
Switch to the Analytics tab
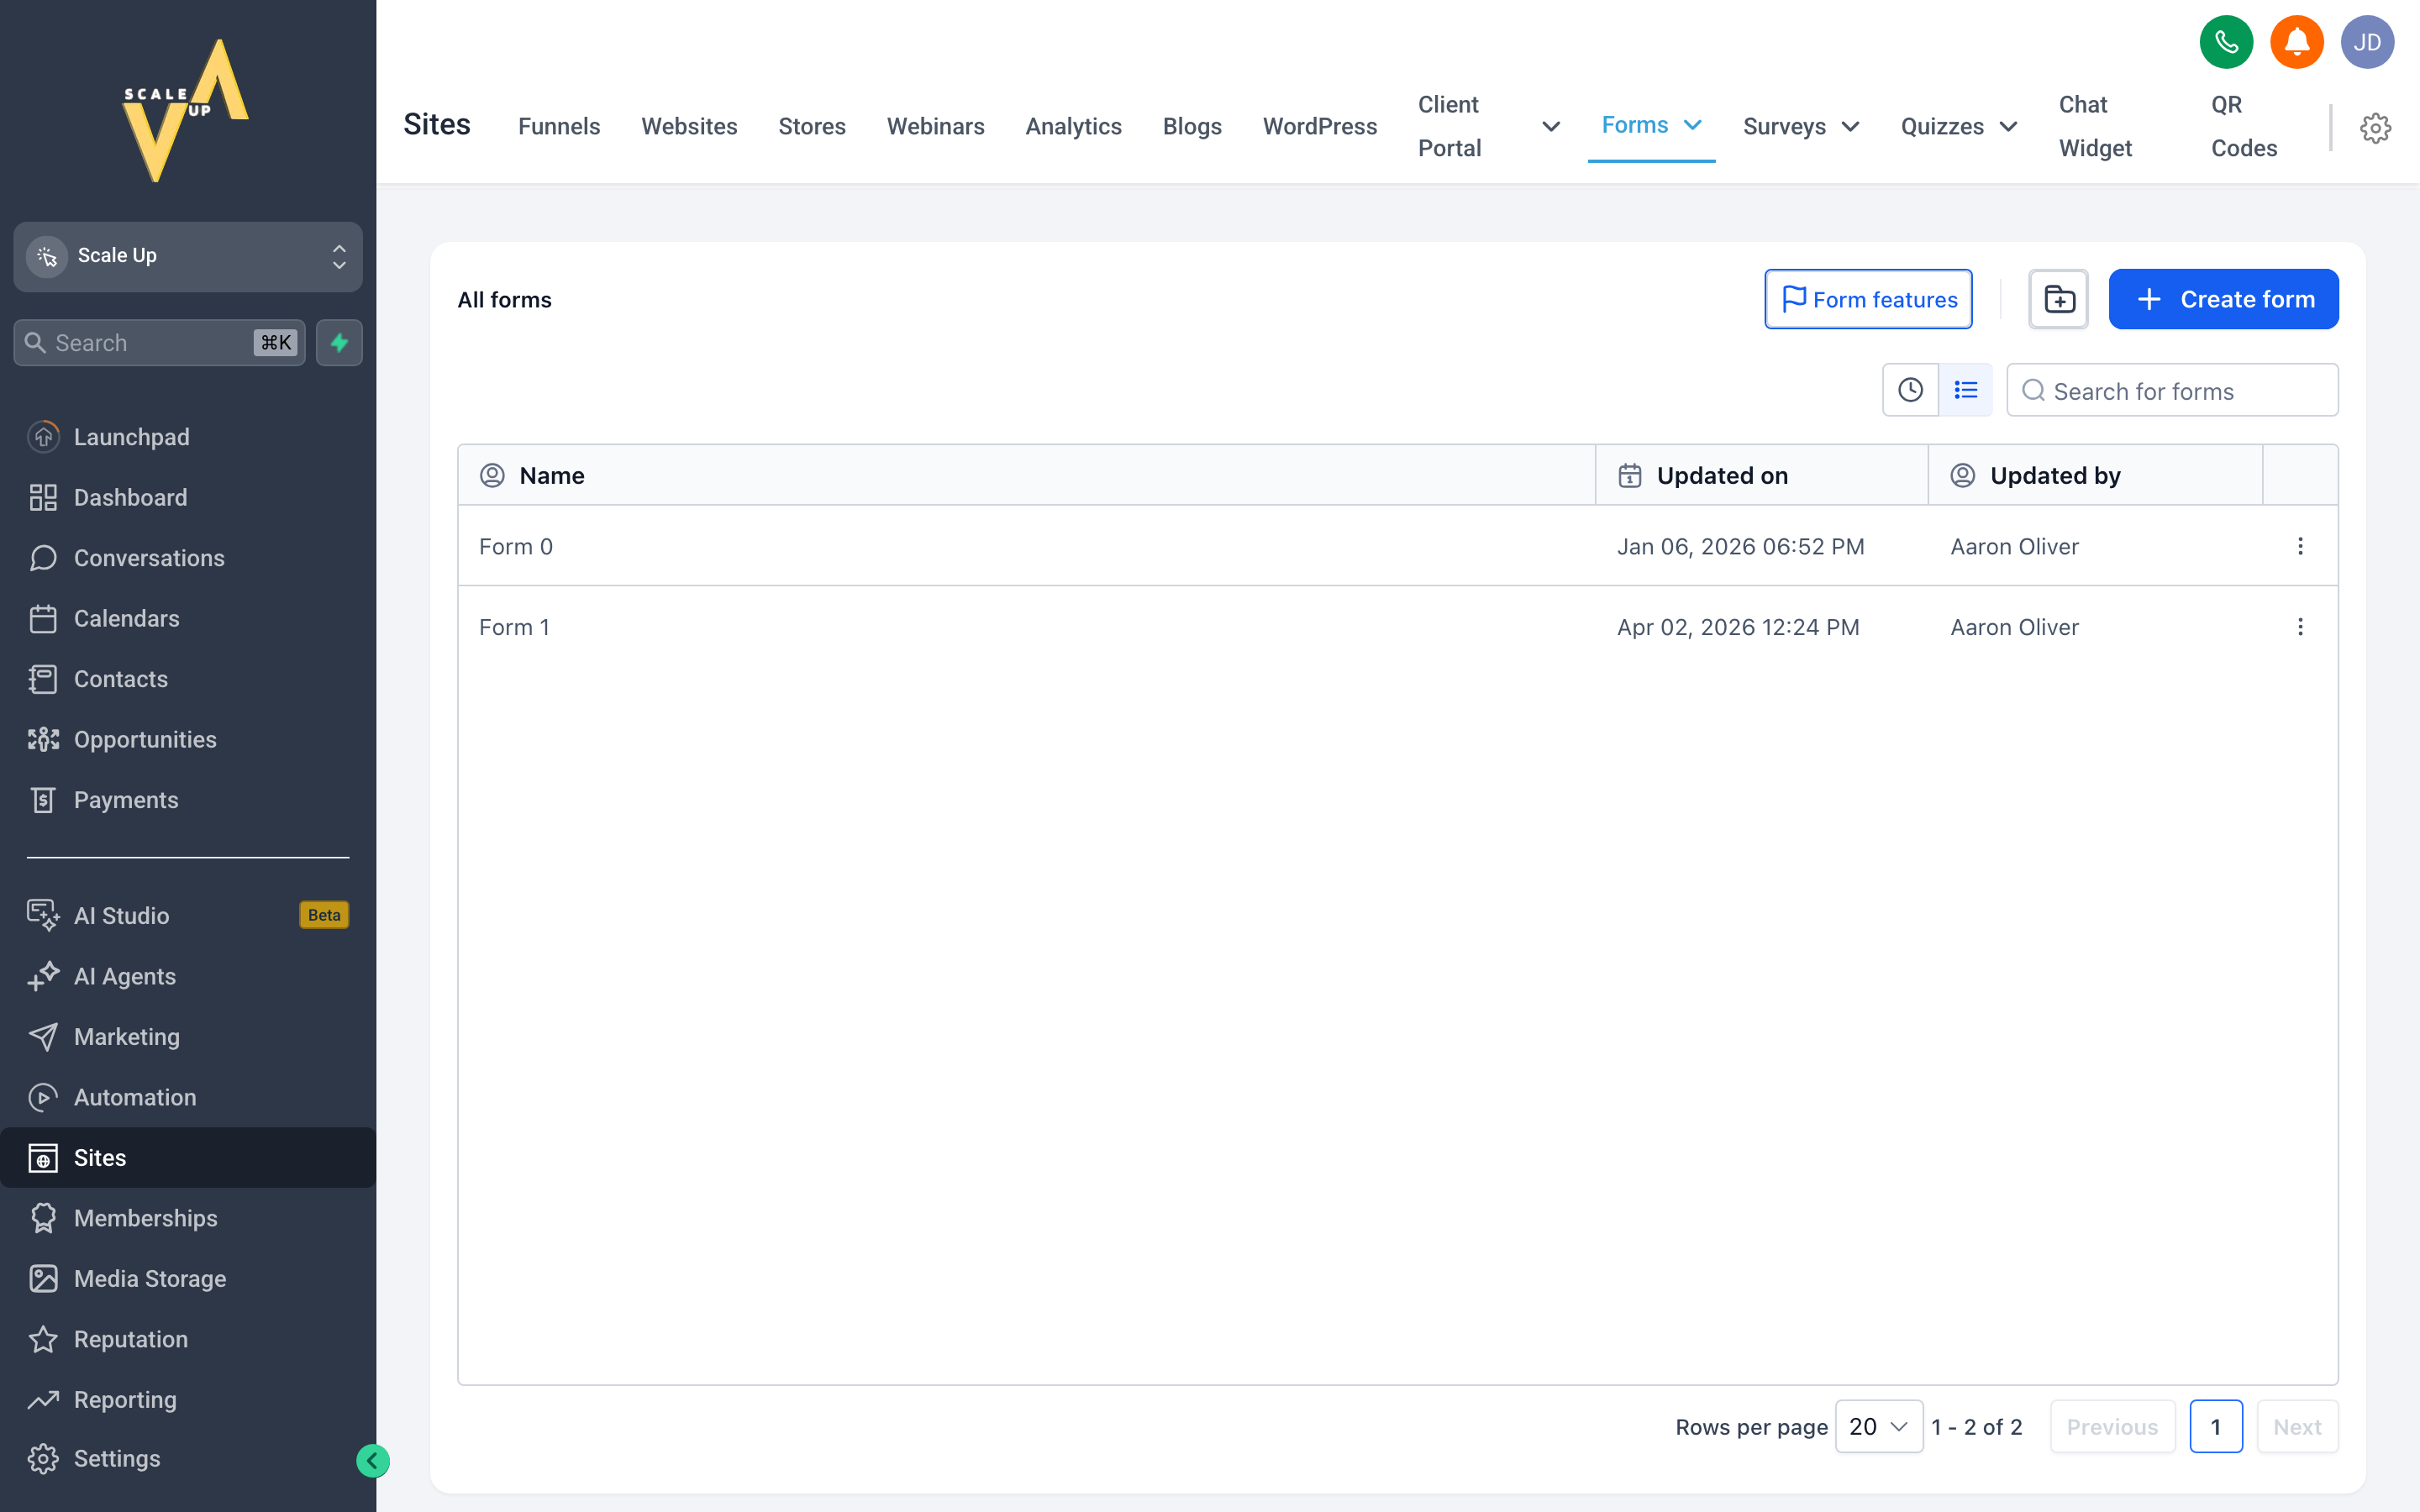[1073, 126]
